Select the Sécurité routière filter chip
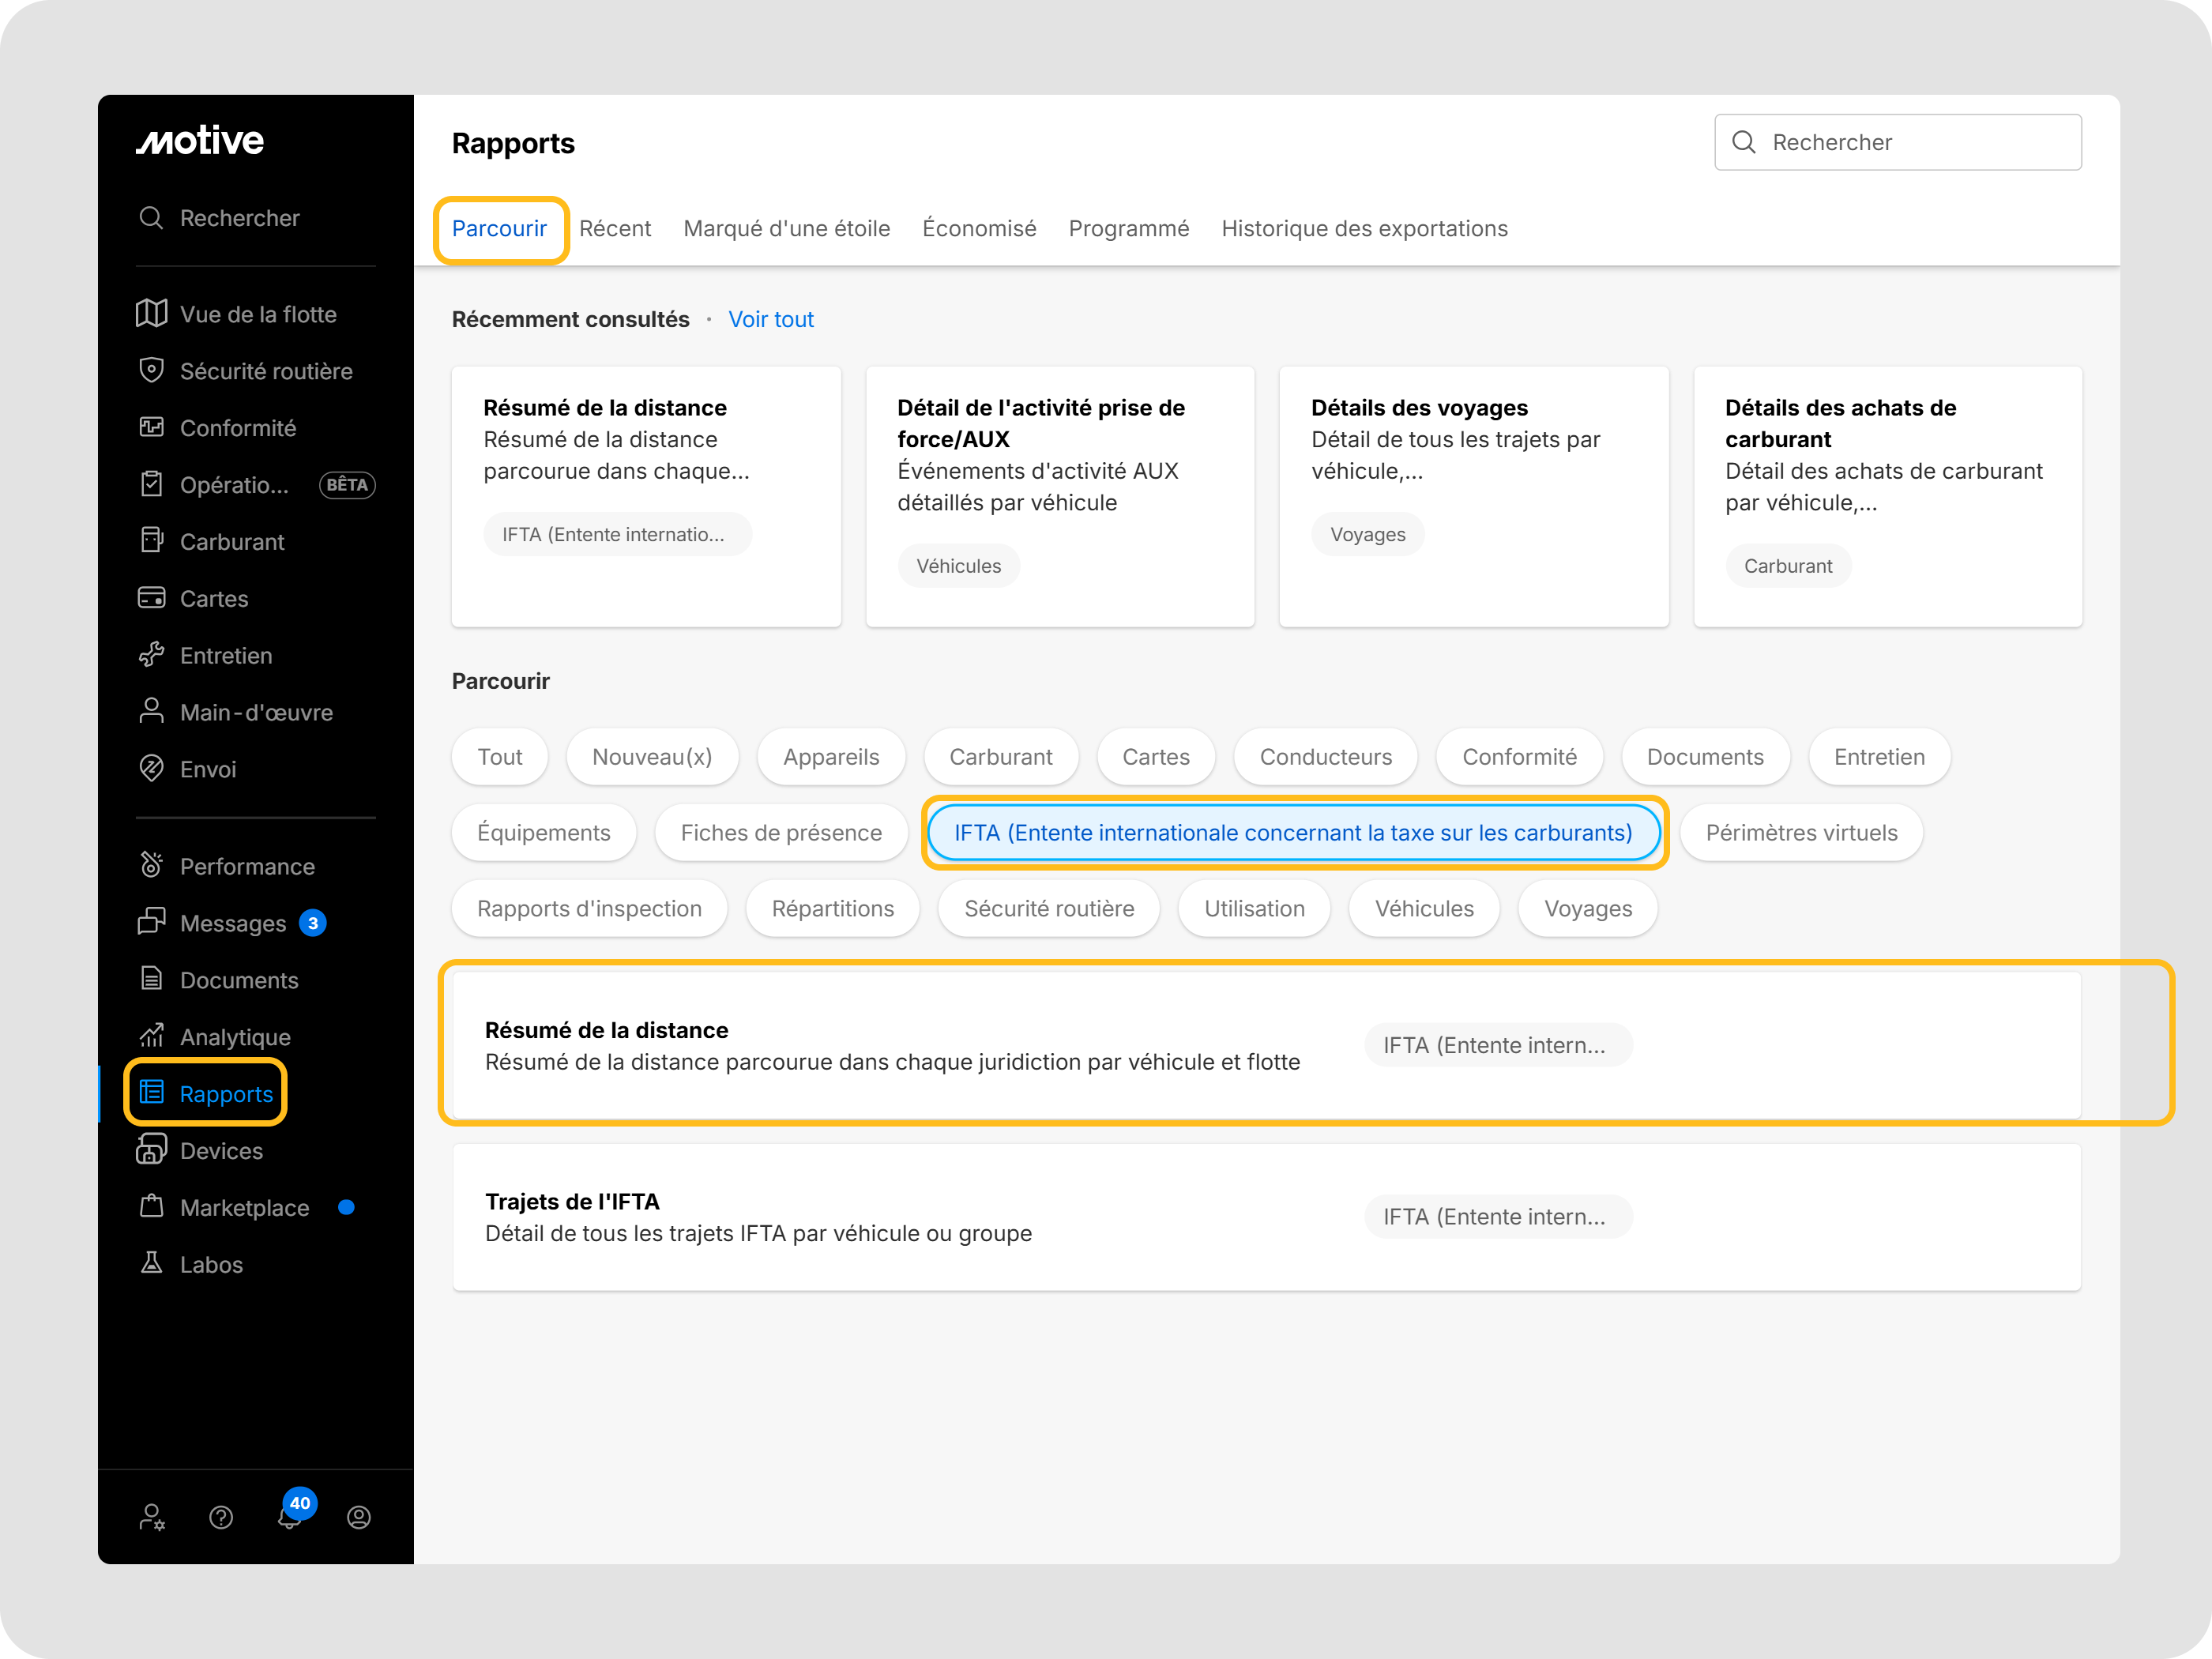This screenshot has height=1659, width=2212. click(1049, 909)
